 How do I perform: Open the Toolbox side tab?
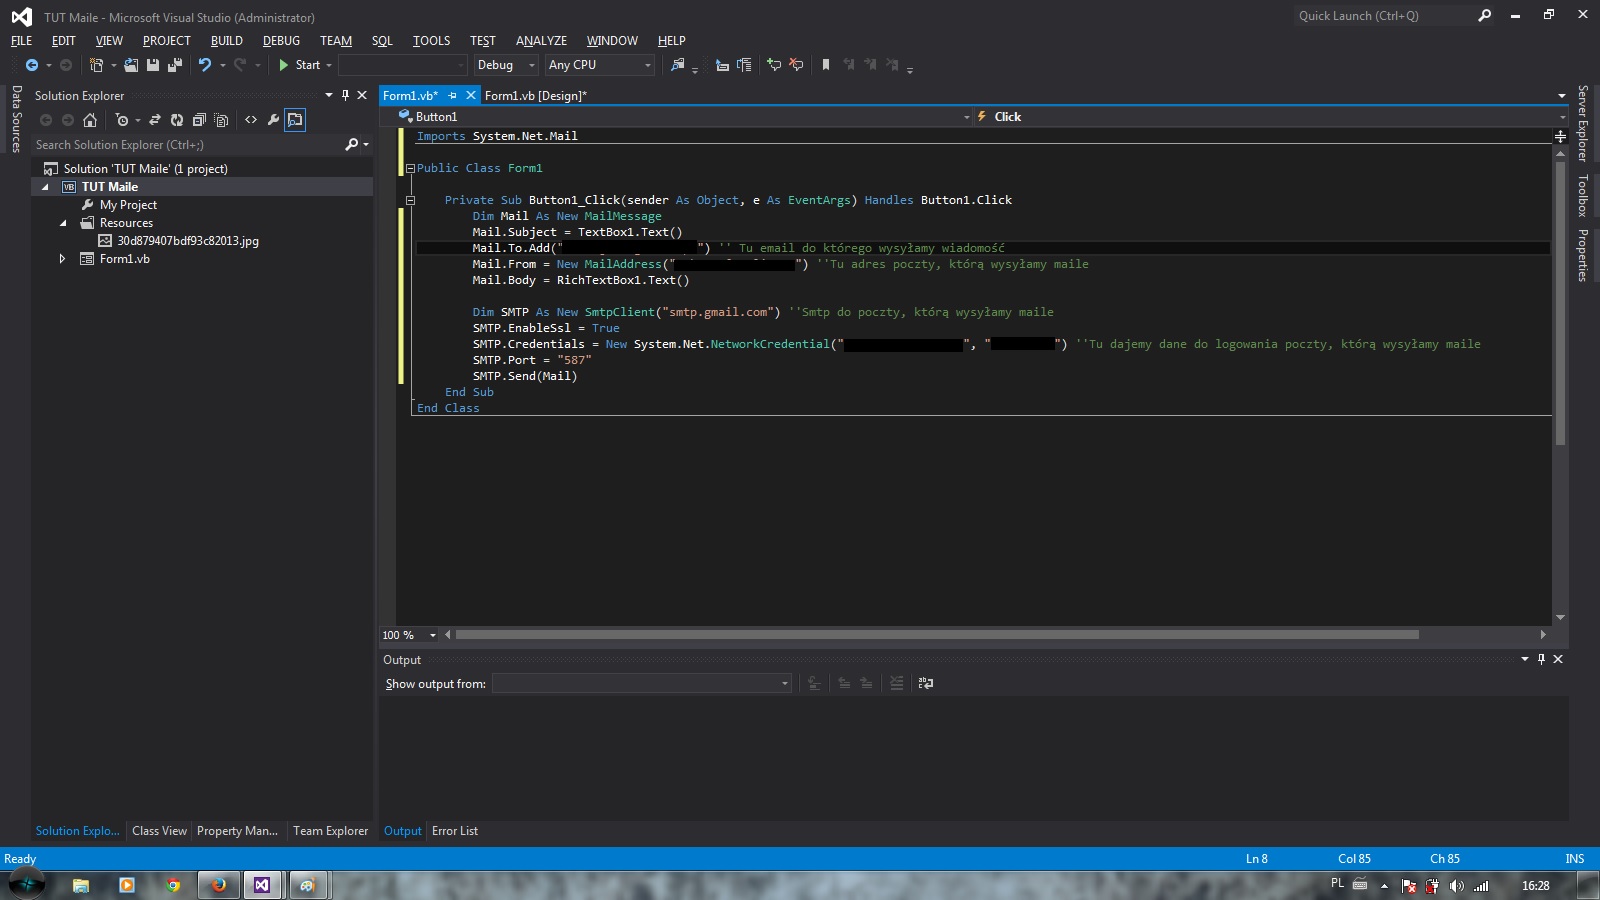[1583, 195]
